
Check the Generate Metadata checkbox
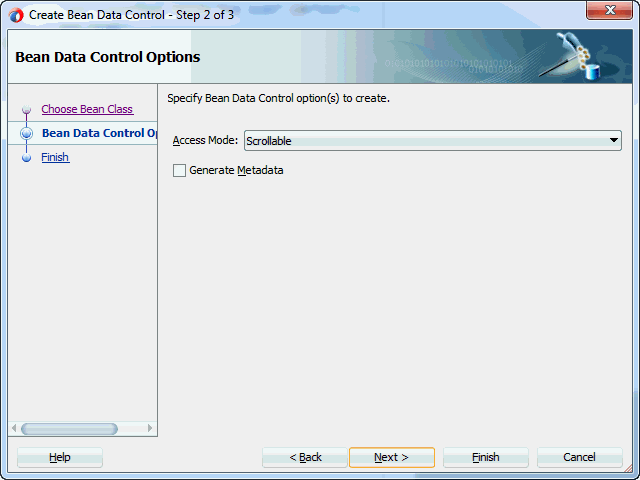179,170
